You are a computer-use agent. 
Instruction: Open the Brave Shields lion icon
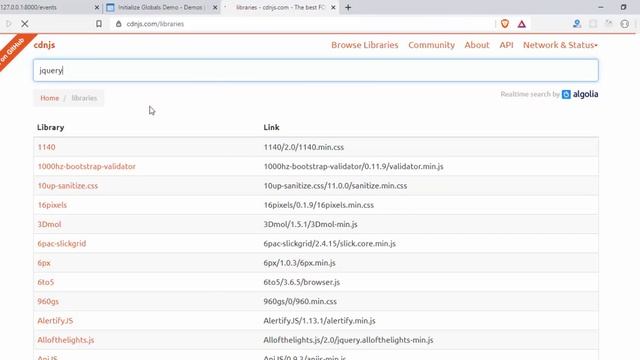(505, 24)
